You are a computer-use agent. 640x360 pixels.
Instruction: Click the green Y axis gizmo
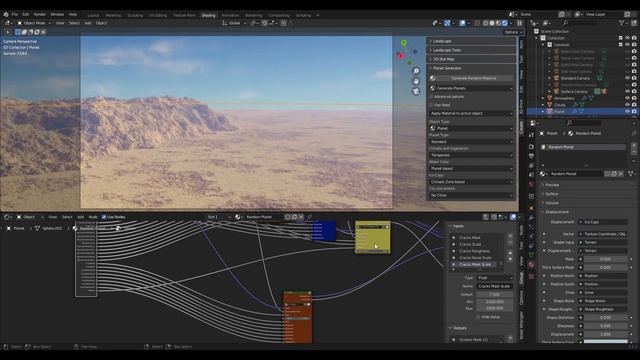tap(404, 42)
